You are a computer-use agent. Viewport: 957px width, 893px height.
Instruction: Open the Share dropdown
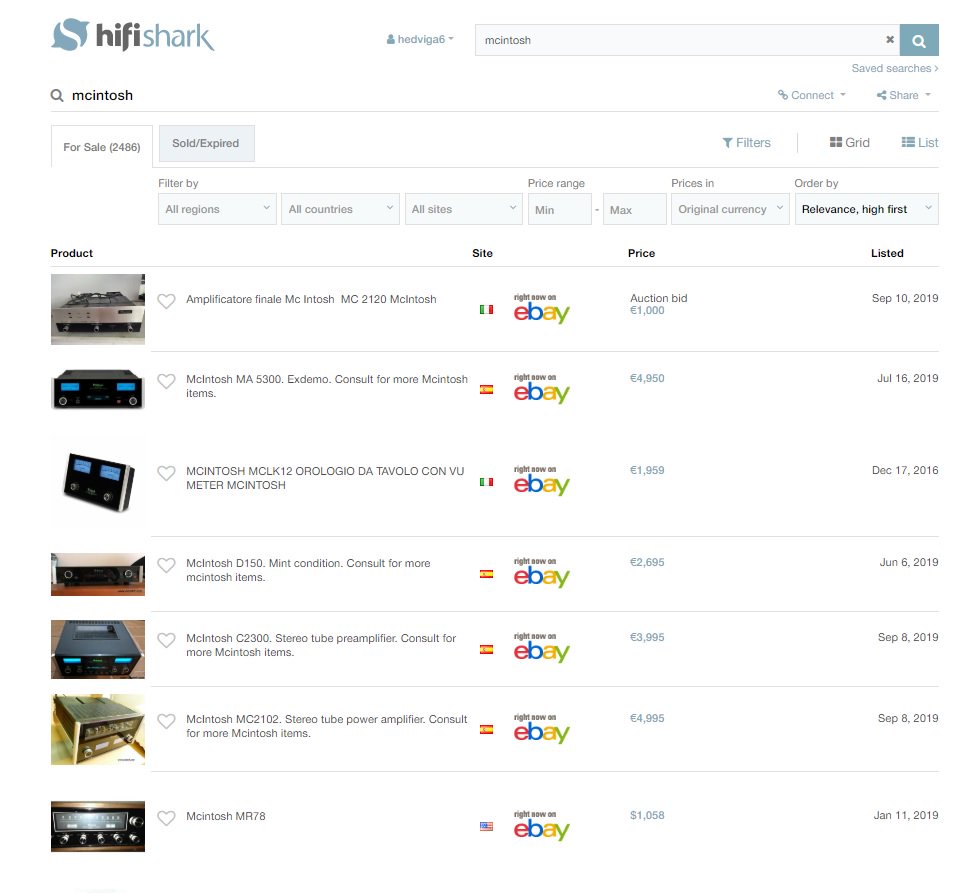click(x=903, y=95)
